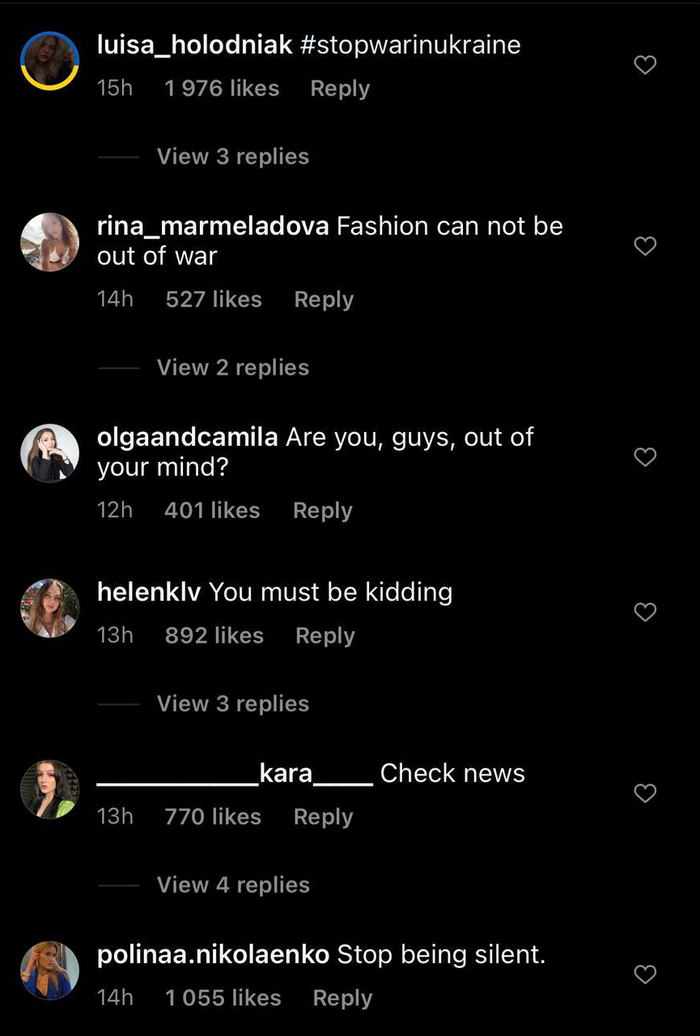The height and width of the screenshot is (1036, 700).
Task: Expand 3 replies under luisa_holodniak's comment
Action: coord(233,156)
